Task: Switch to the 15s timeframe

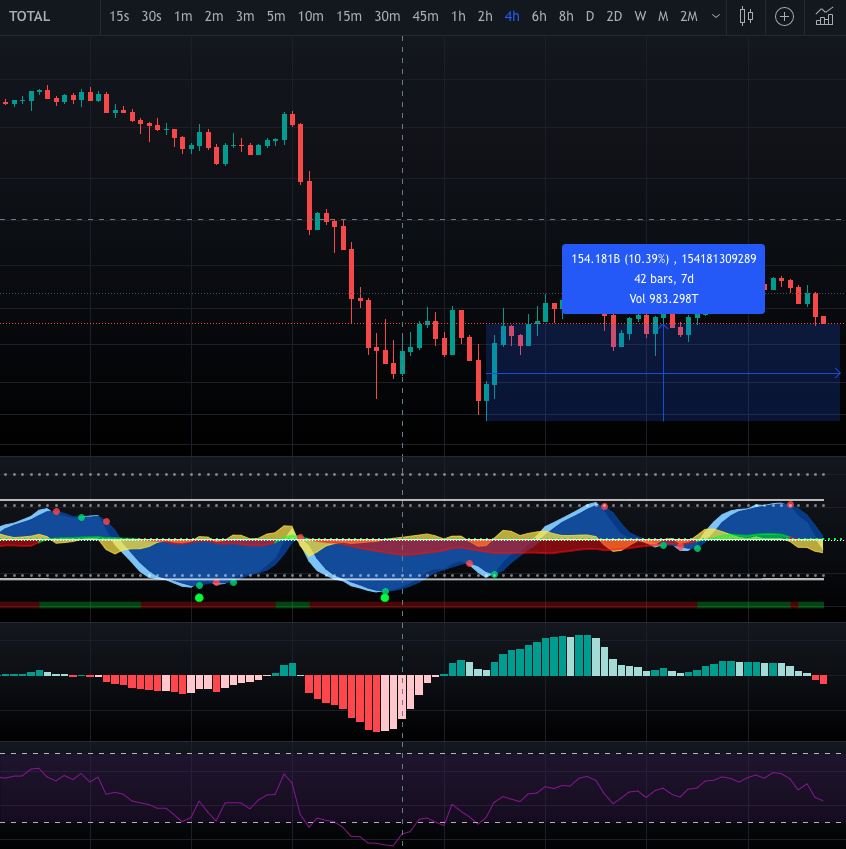Action: [119, 16]
